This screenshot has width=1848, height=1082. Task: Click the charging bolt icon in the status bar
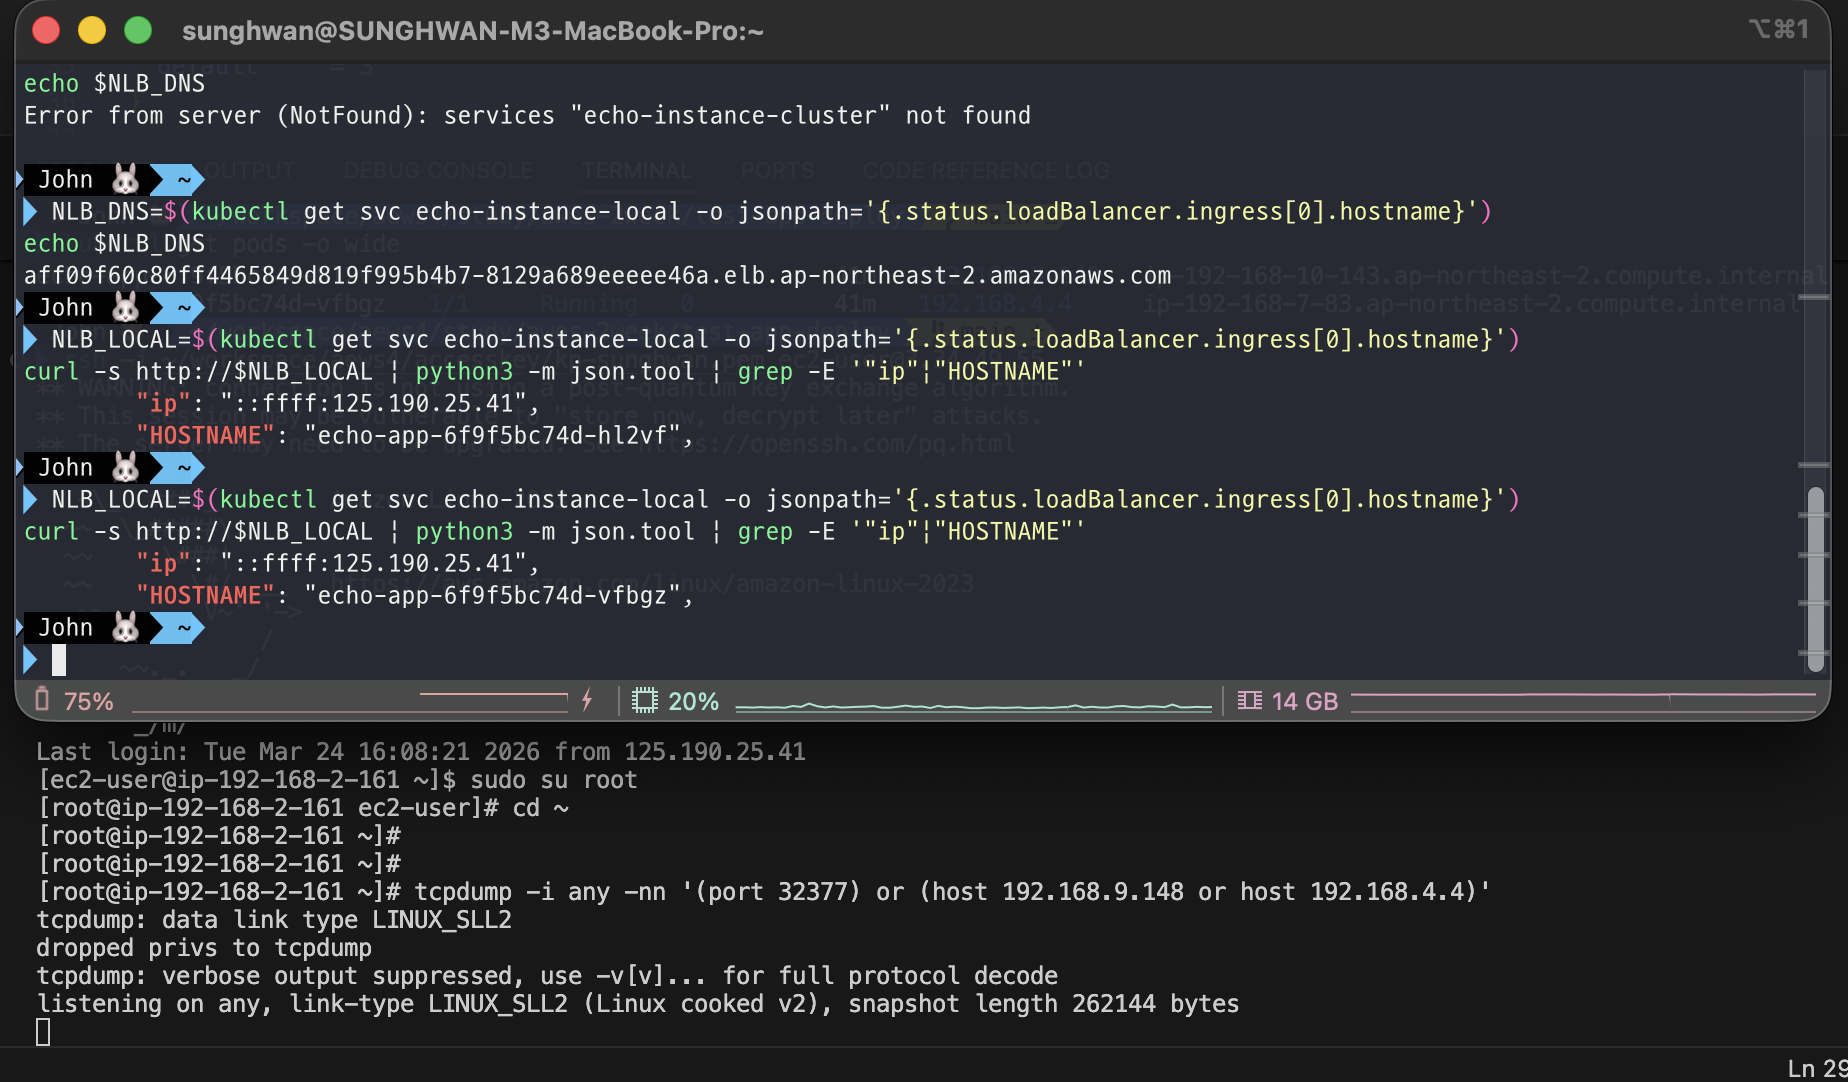click(x=587, y=700)
